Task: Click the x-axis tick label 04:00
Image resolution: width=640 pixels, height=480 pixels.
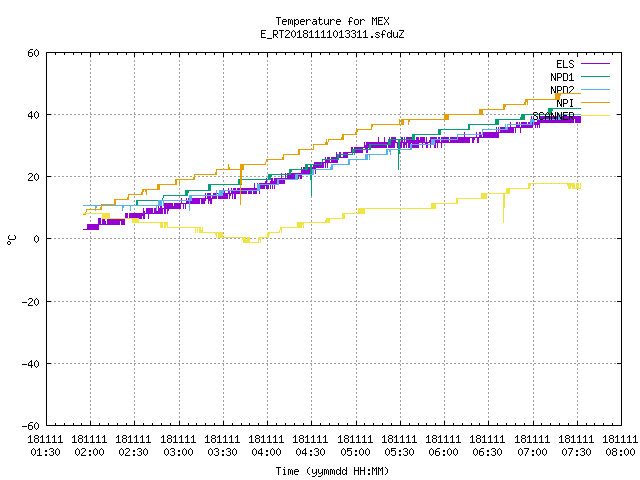Action: tap(267, 453)
